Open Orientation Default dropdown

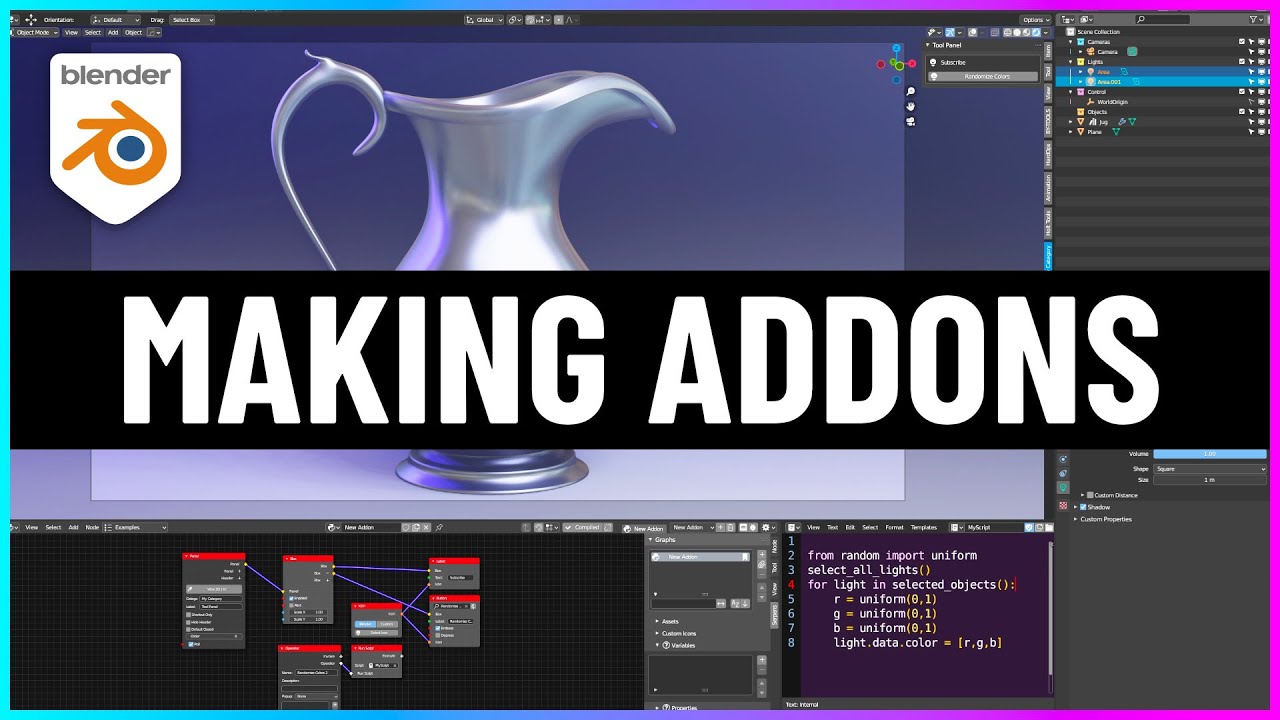point(115,19)
